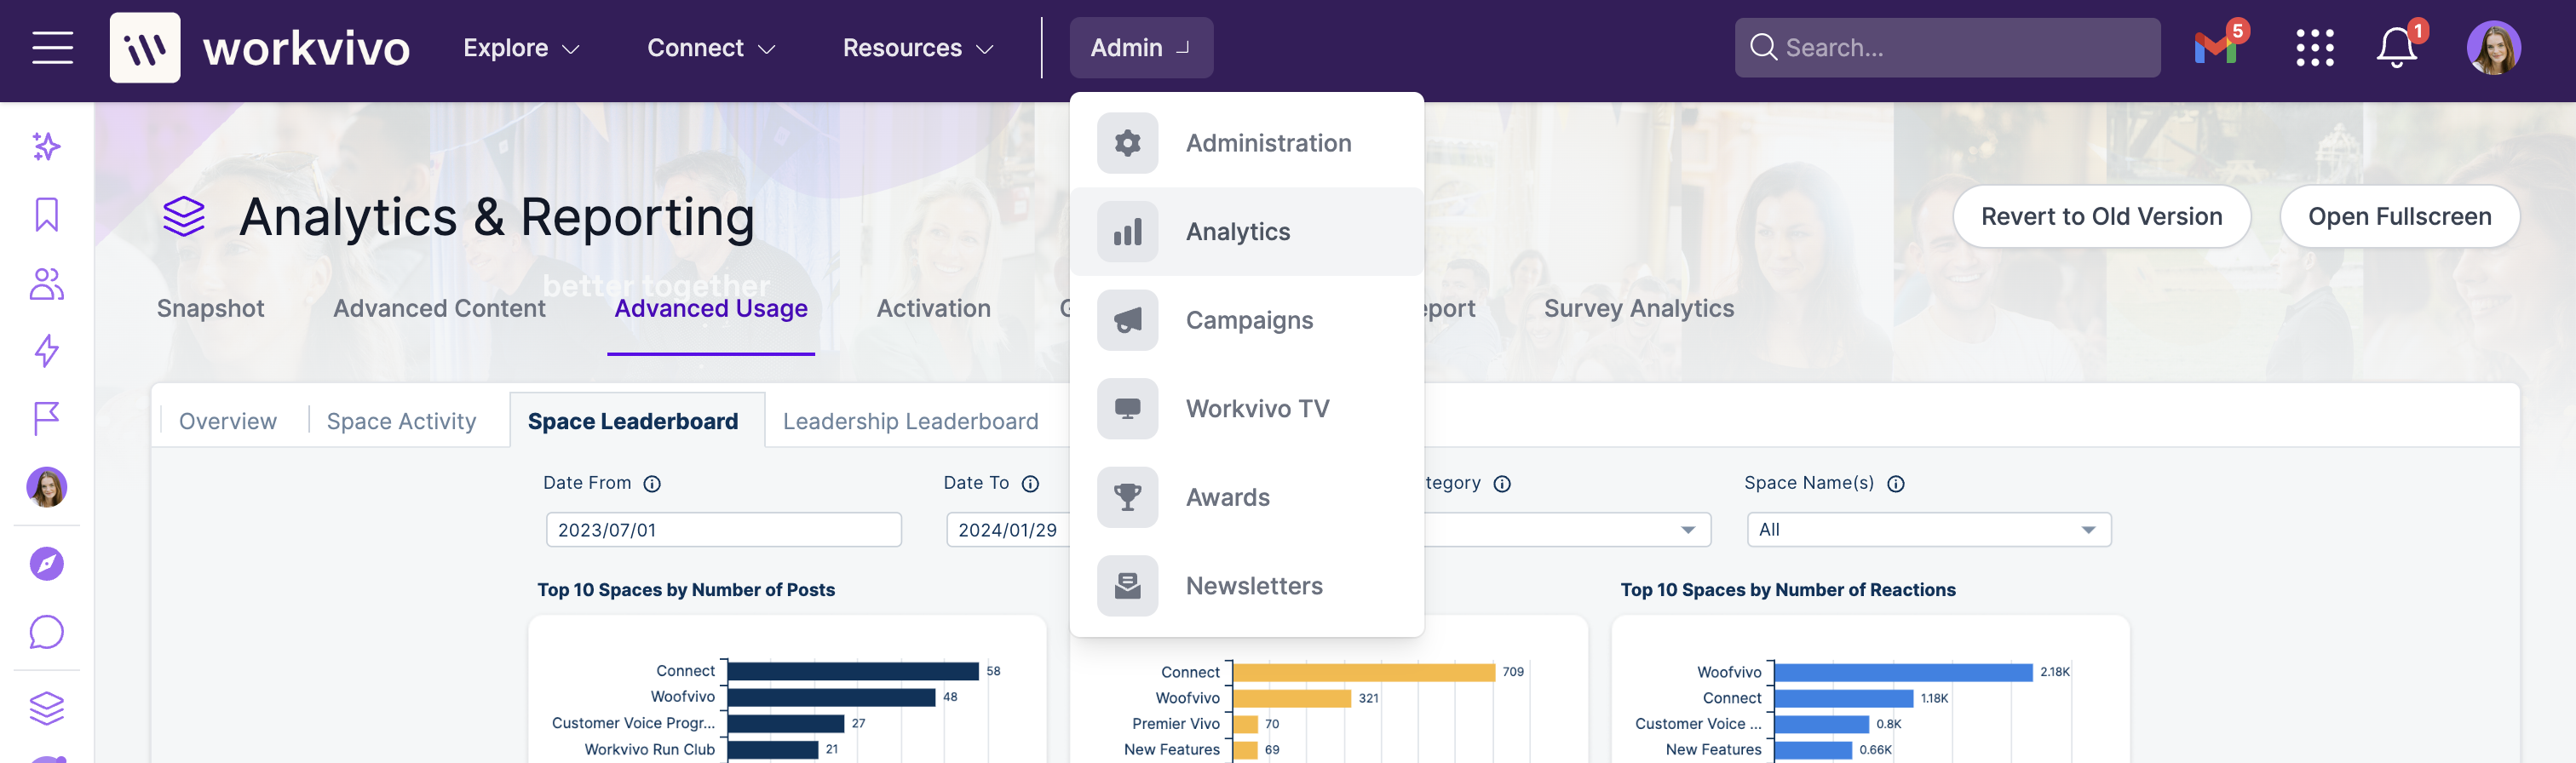2576x763 pixels.
Task: Click the Analytics & Reporting layers icon
Action: (184, 217)
